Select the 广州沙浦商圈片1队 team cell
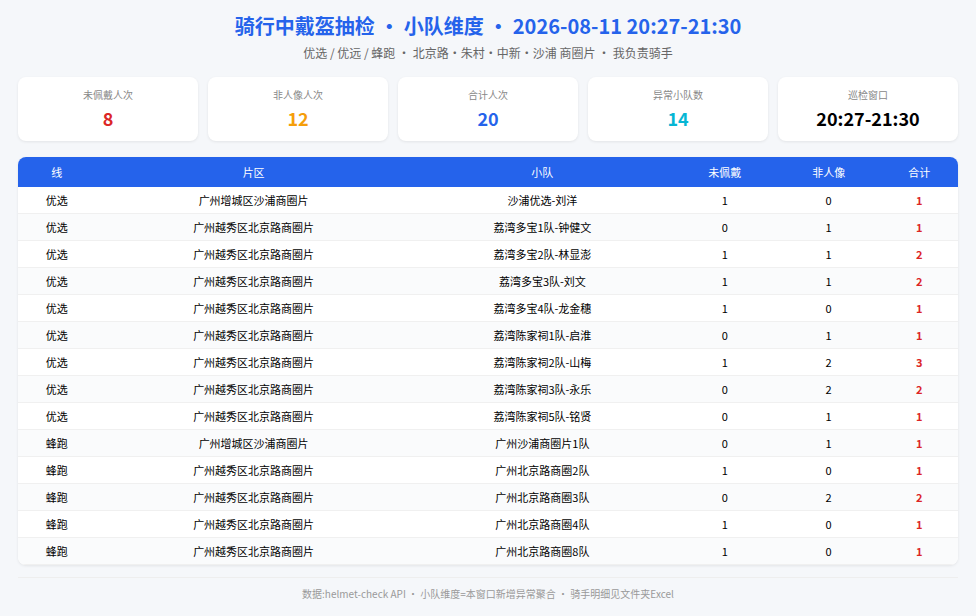 pyautogui.click(x=542, y=444)
